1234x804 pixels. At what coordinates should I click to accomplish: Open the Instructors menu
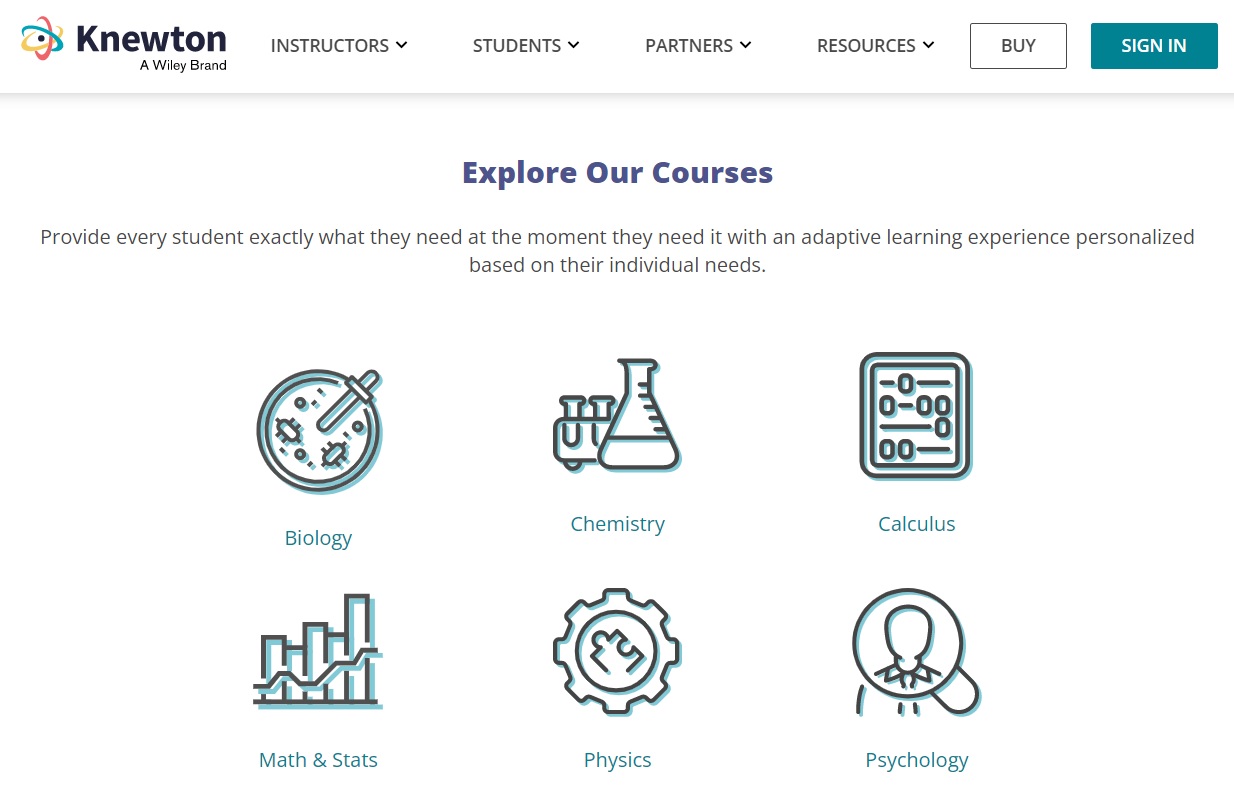(330, 46)
